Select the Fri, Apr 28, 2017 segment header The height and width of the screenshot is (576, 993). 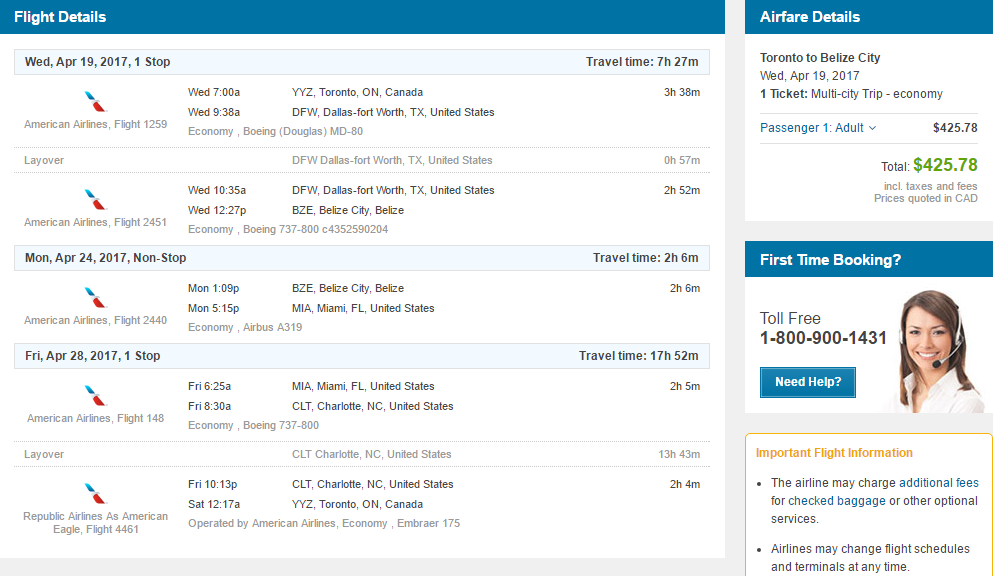[362, 356]
